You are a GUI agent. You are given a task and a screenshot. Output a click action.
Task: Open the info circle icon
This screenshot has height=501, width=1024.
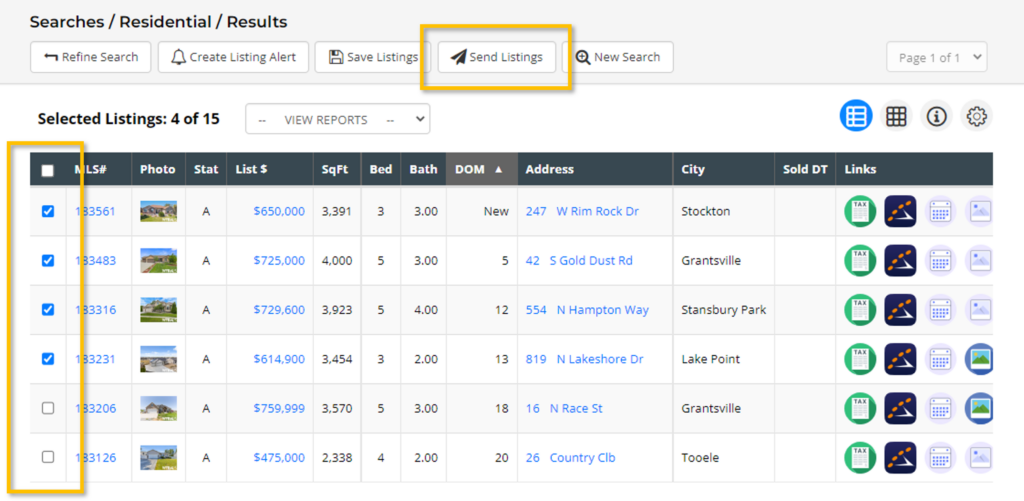coord(936,117)
